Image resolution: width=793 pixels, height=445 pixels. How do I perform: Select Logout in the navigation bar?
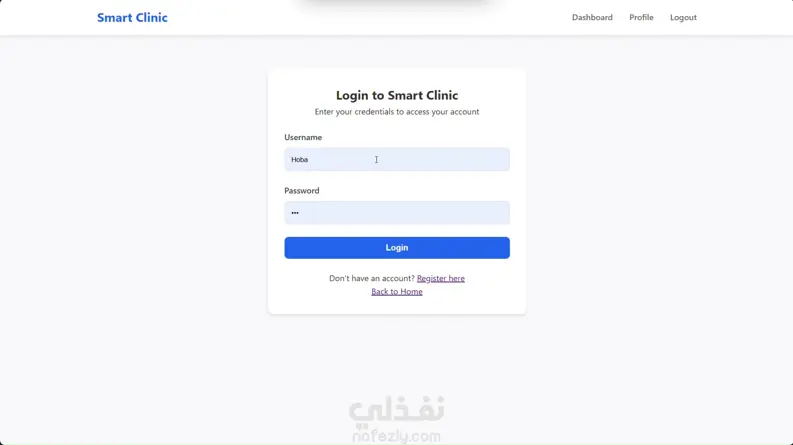(x=683, y=17)
